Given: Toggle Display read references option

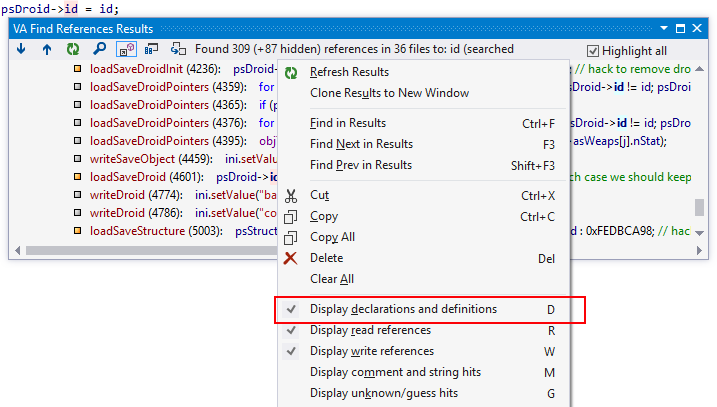Looking at the screenshot, I should click(x=370, y=330).
